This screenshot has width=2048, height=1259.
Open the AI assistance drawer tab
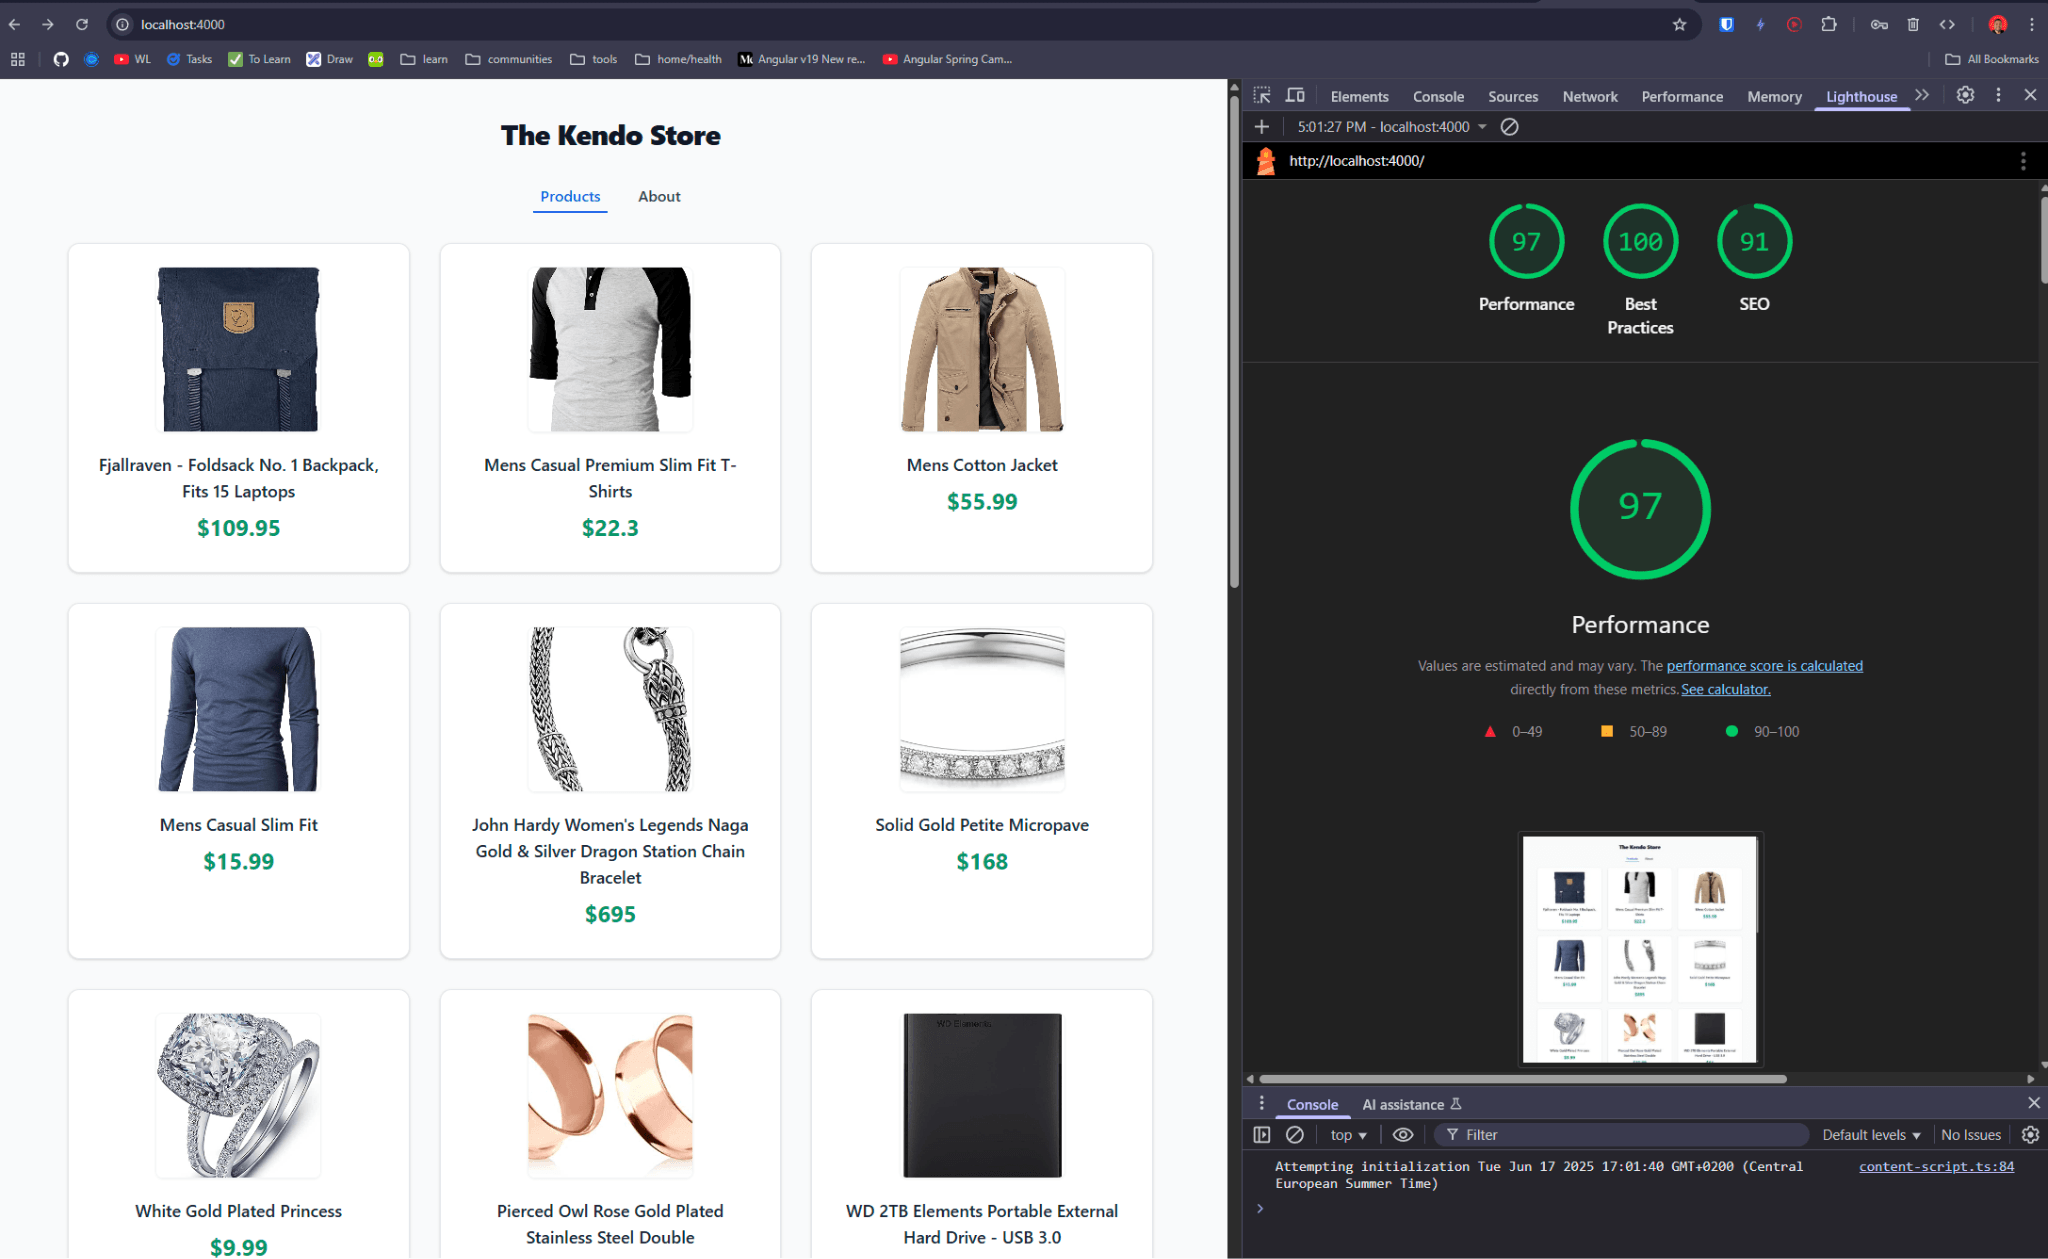tap(1411, 1105)
